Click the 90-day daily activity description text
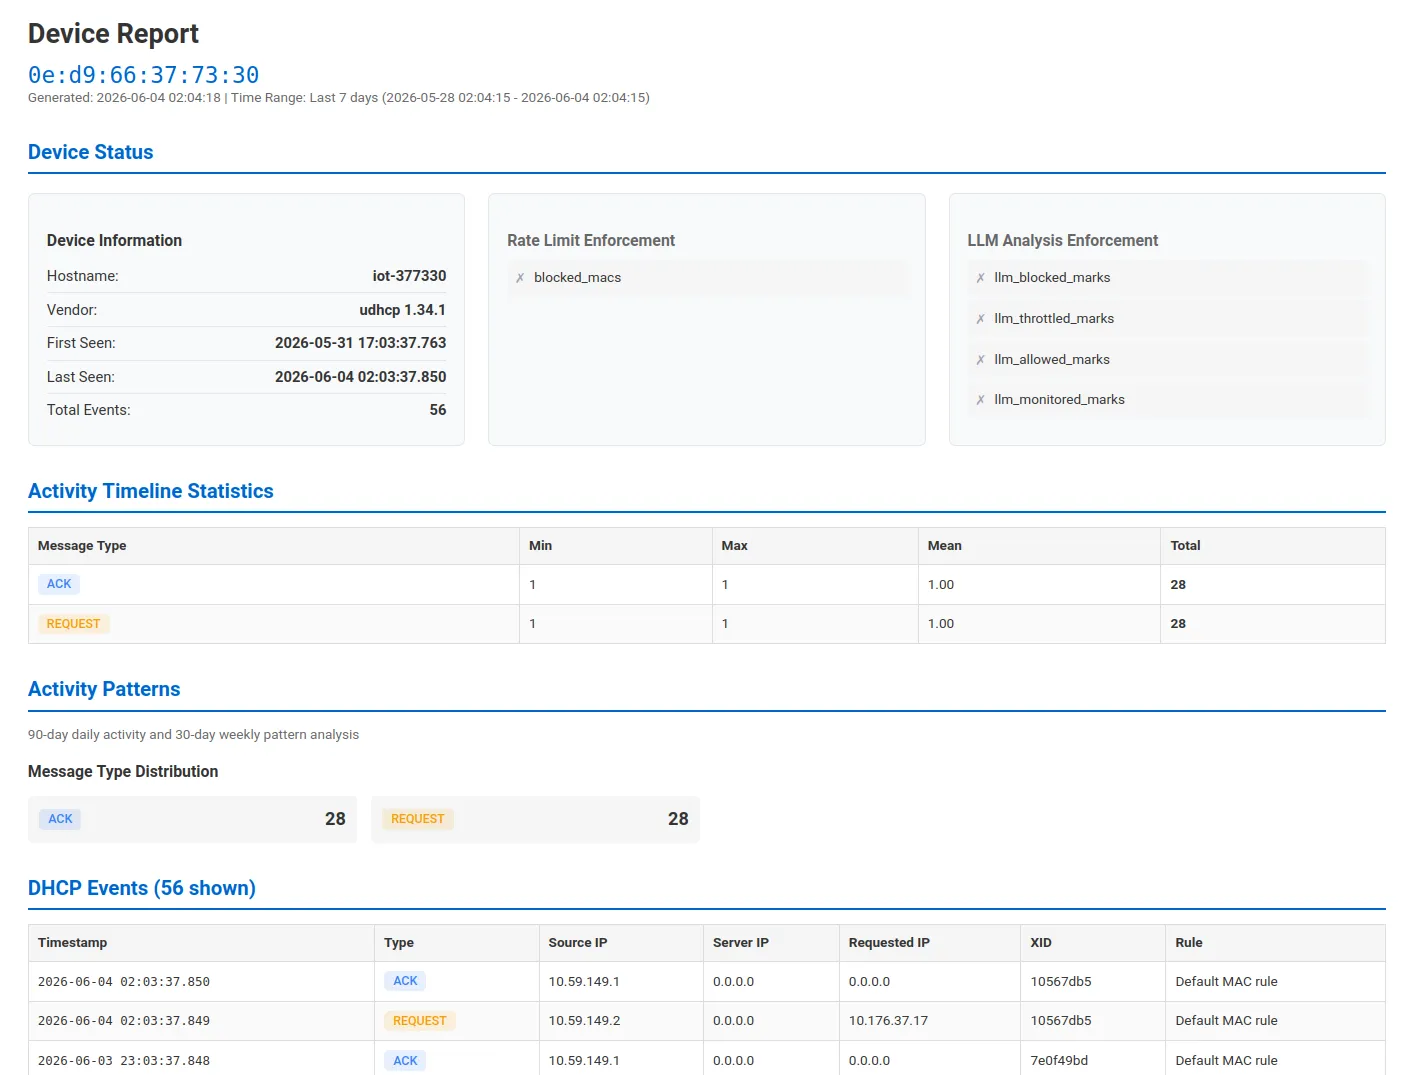The width and height of the screenshot is (1412, 1075). (193, 735)
